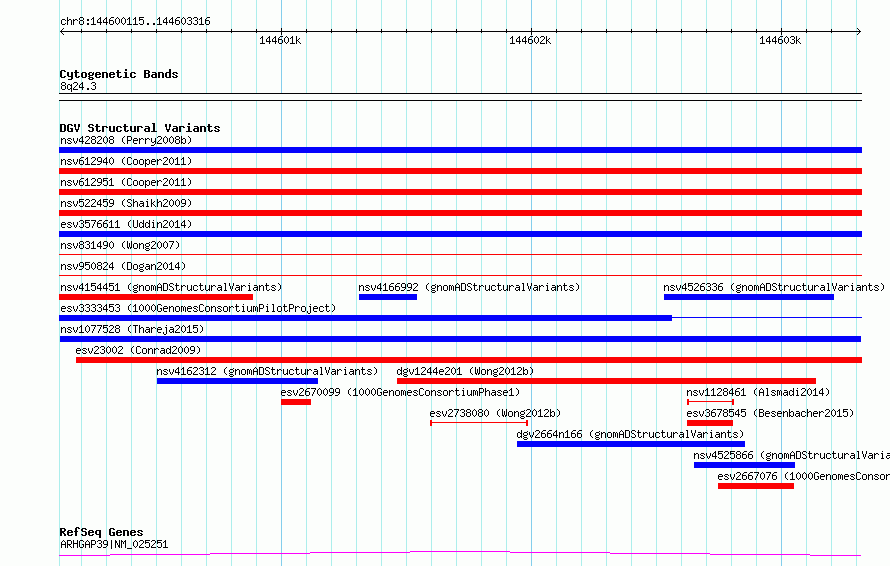Click the 144601k ruler position marker
Screen dimensions: 890x566
(280, 40)
